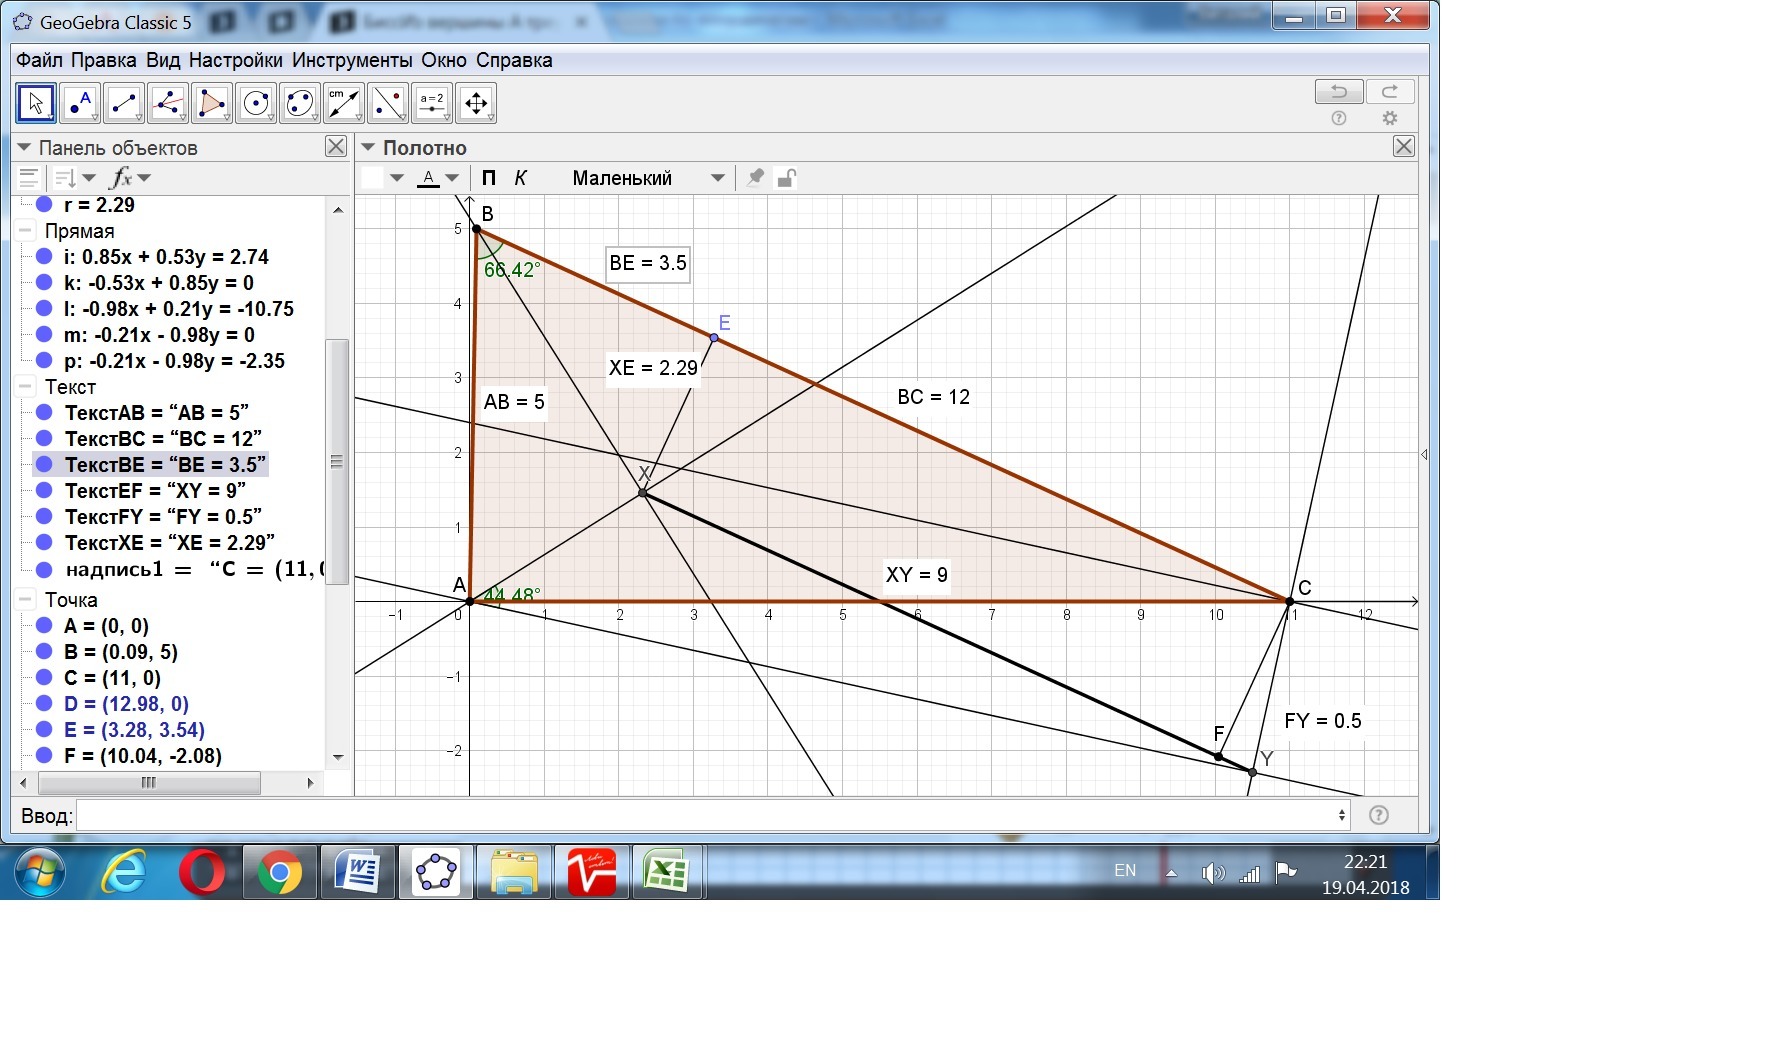Open the background color dropdown in style bar
Image resolution: width=1774 pixels, height=1038 pixels.
[x=397, y=178]
